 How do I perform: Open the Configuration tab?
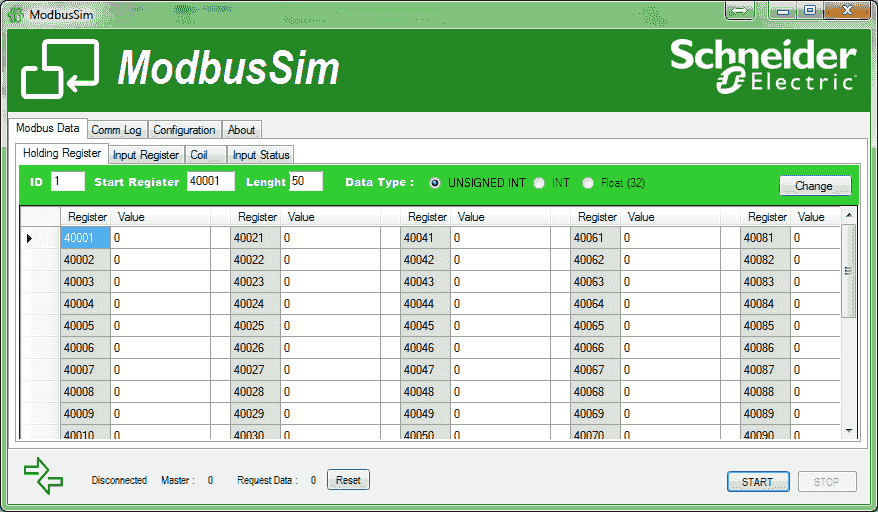[x=184, y=130]
